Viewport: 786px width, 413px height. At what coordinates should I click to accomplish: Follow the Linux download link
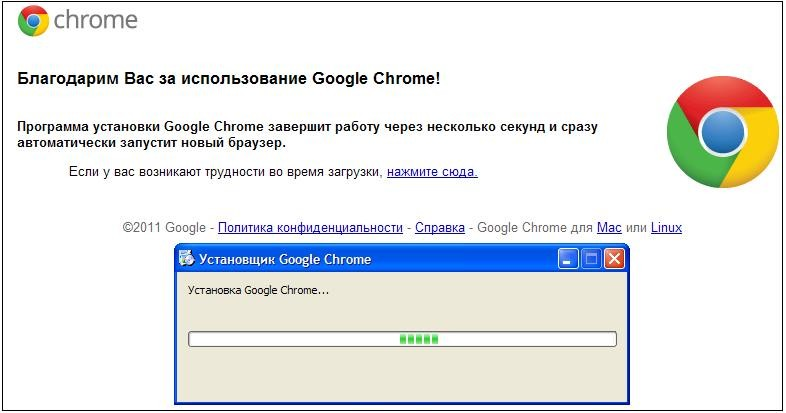pos(666,228)
